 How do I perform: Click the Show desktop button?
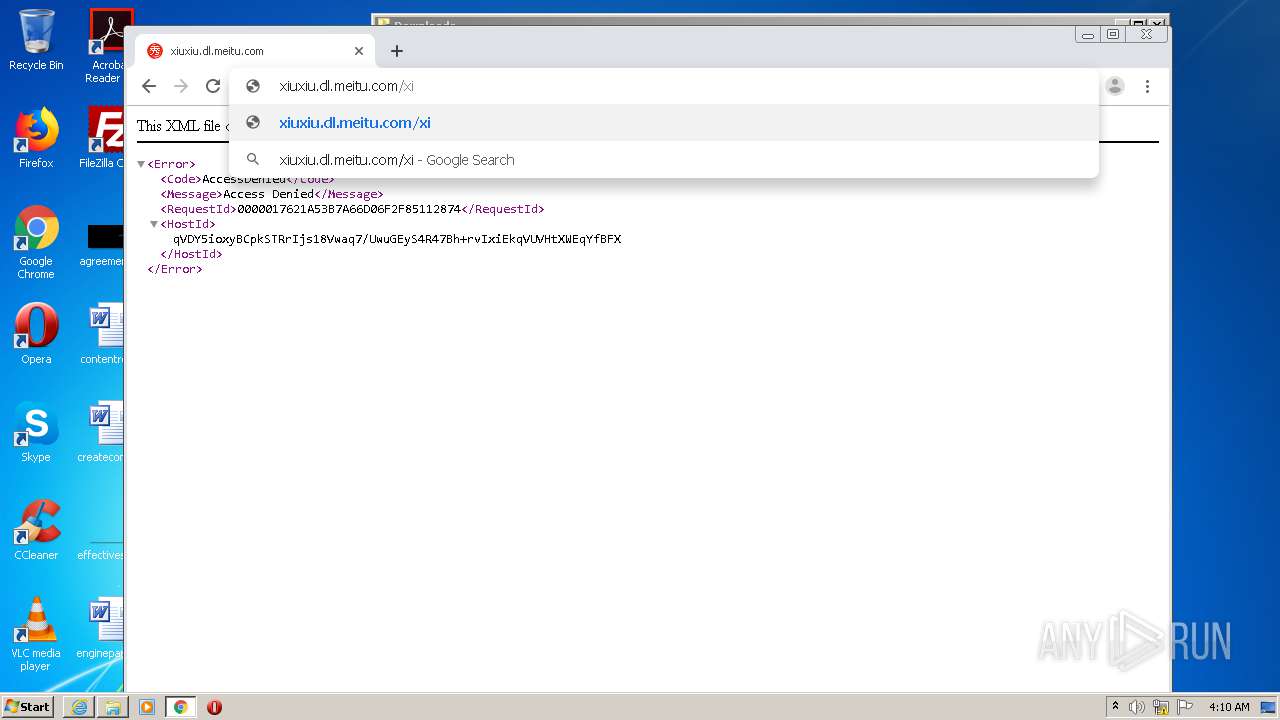[1270, 707]
